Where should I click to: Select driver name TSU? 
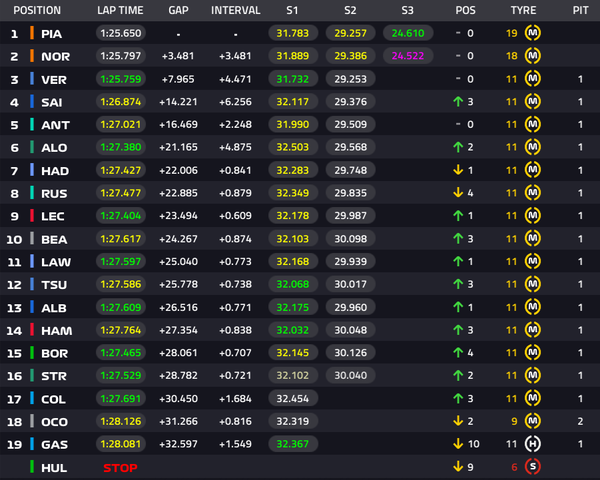54,285
